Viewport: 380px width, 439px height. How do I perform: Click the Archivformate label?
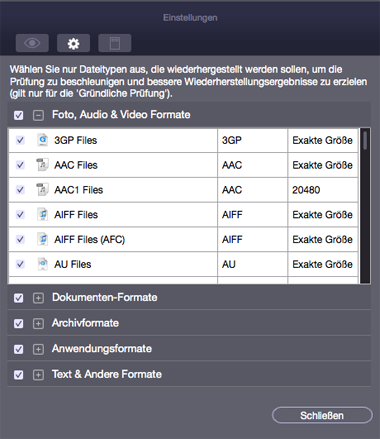coord(85,323)
